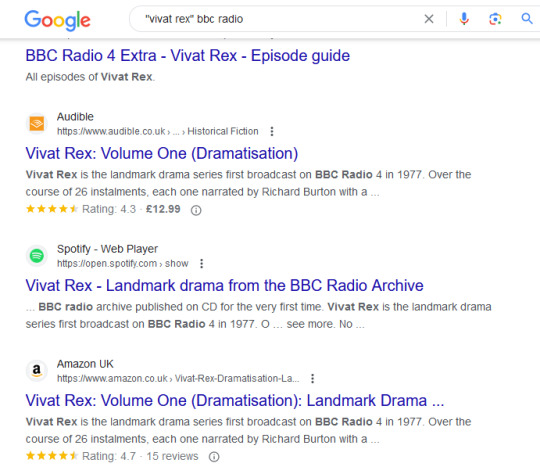Click the "15 reviews" text

[x=172, y=456]
